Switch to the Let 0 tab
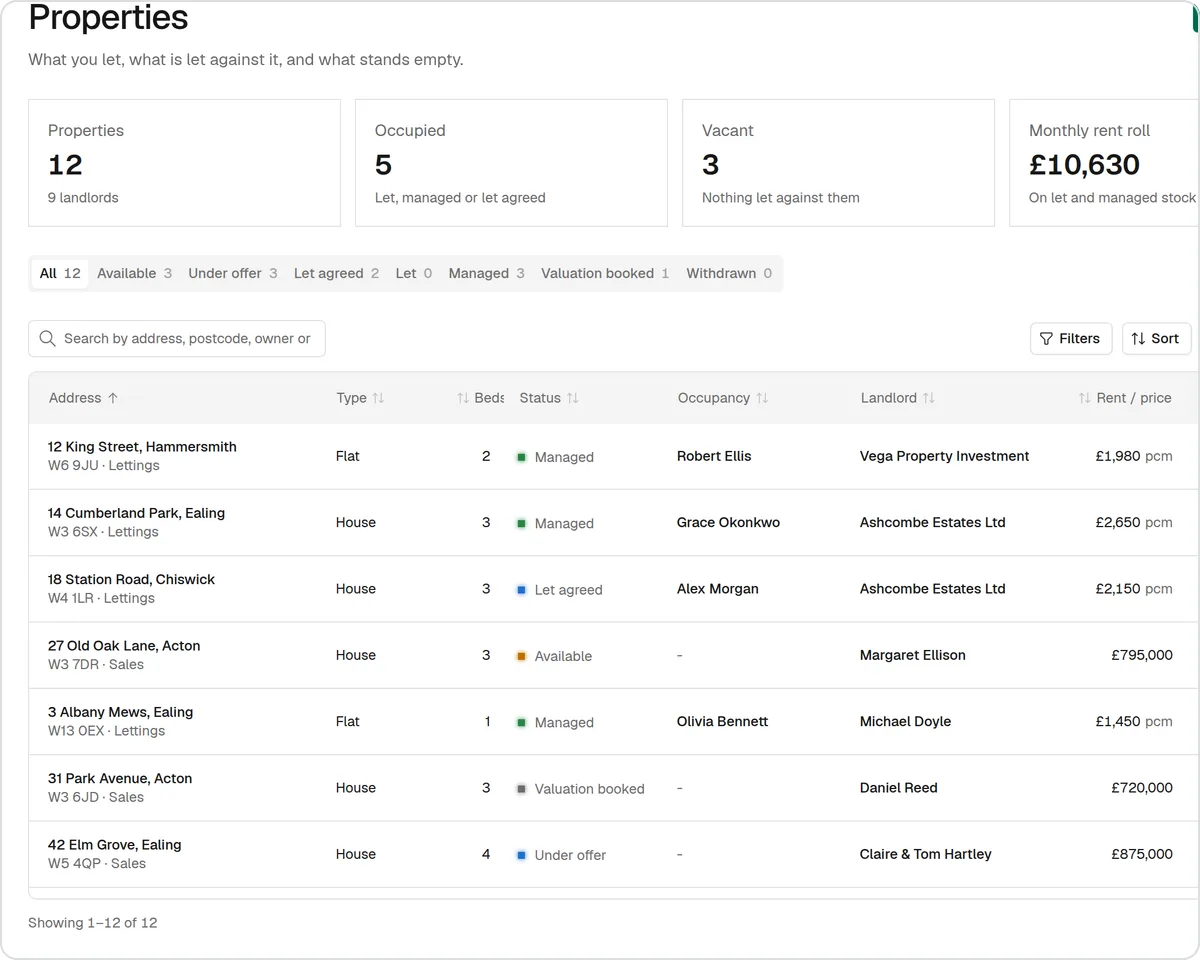The width and height of the screenshot is (1200, 960). click(x=414, y=273)
